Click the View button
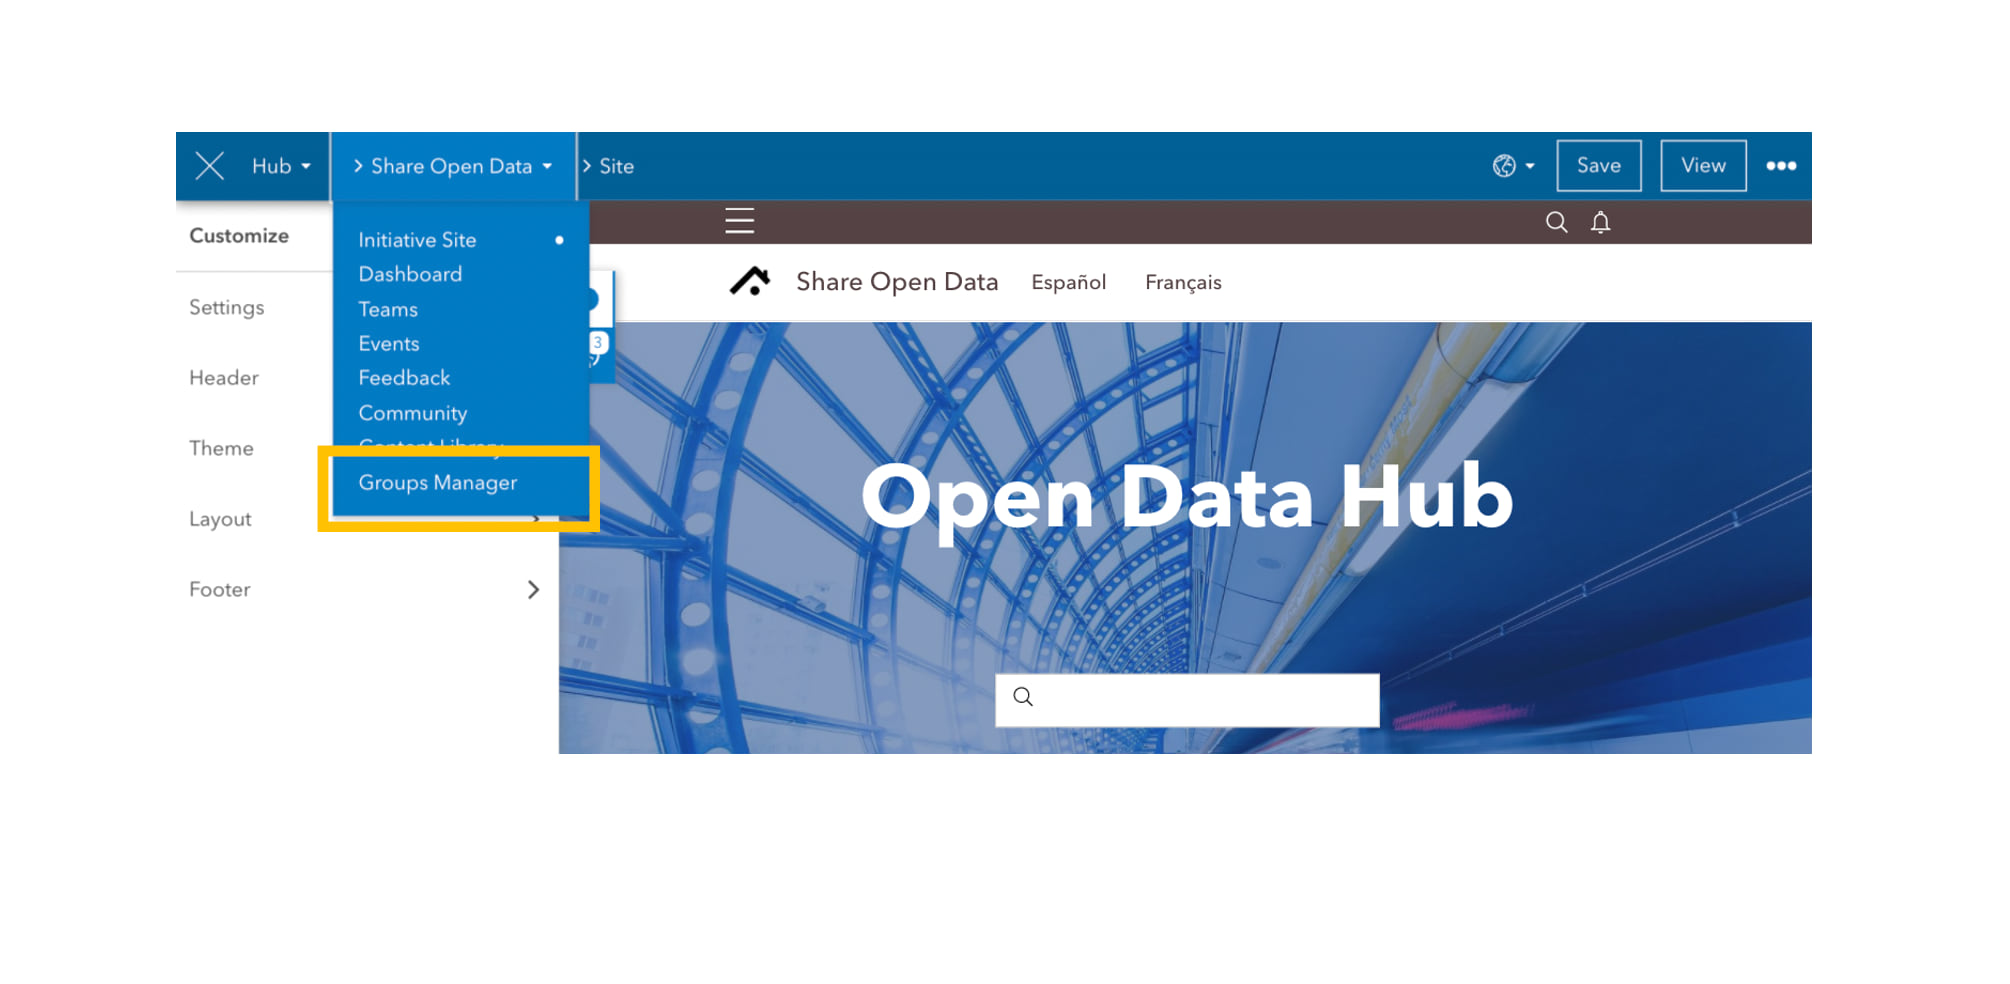Image resolution: width=2010 pixels, height=984 pixels. coord(1703,166)
